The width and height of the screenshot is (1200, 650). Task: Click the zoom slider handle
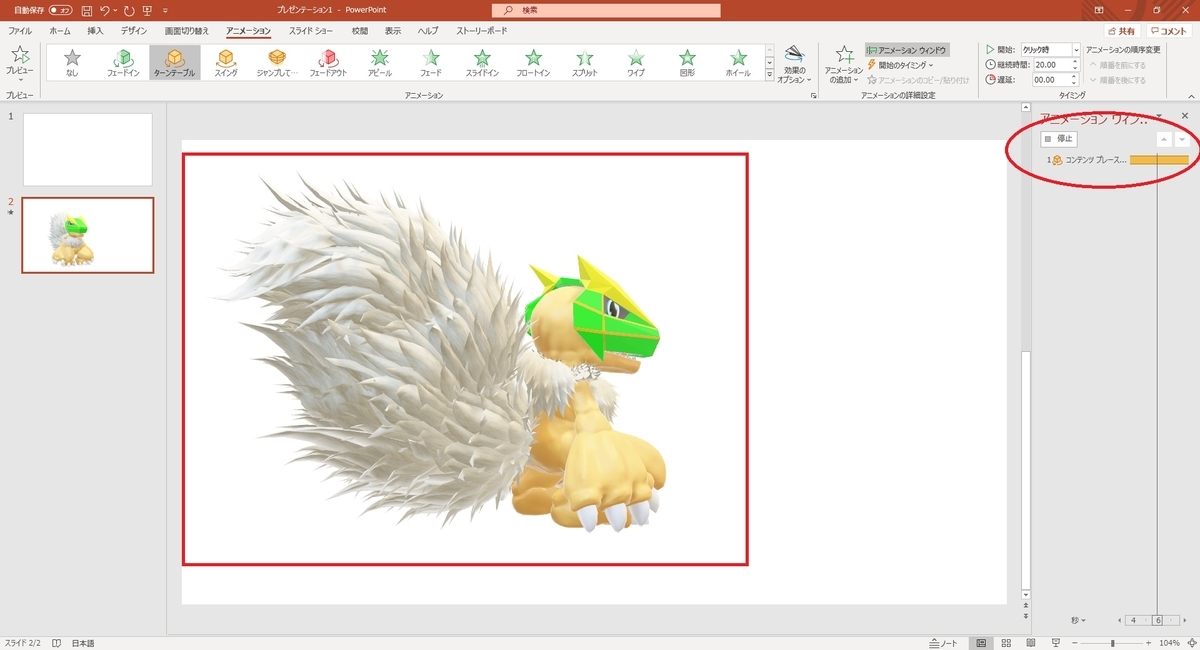1113,643
